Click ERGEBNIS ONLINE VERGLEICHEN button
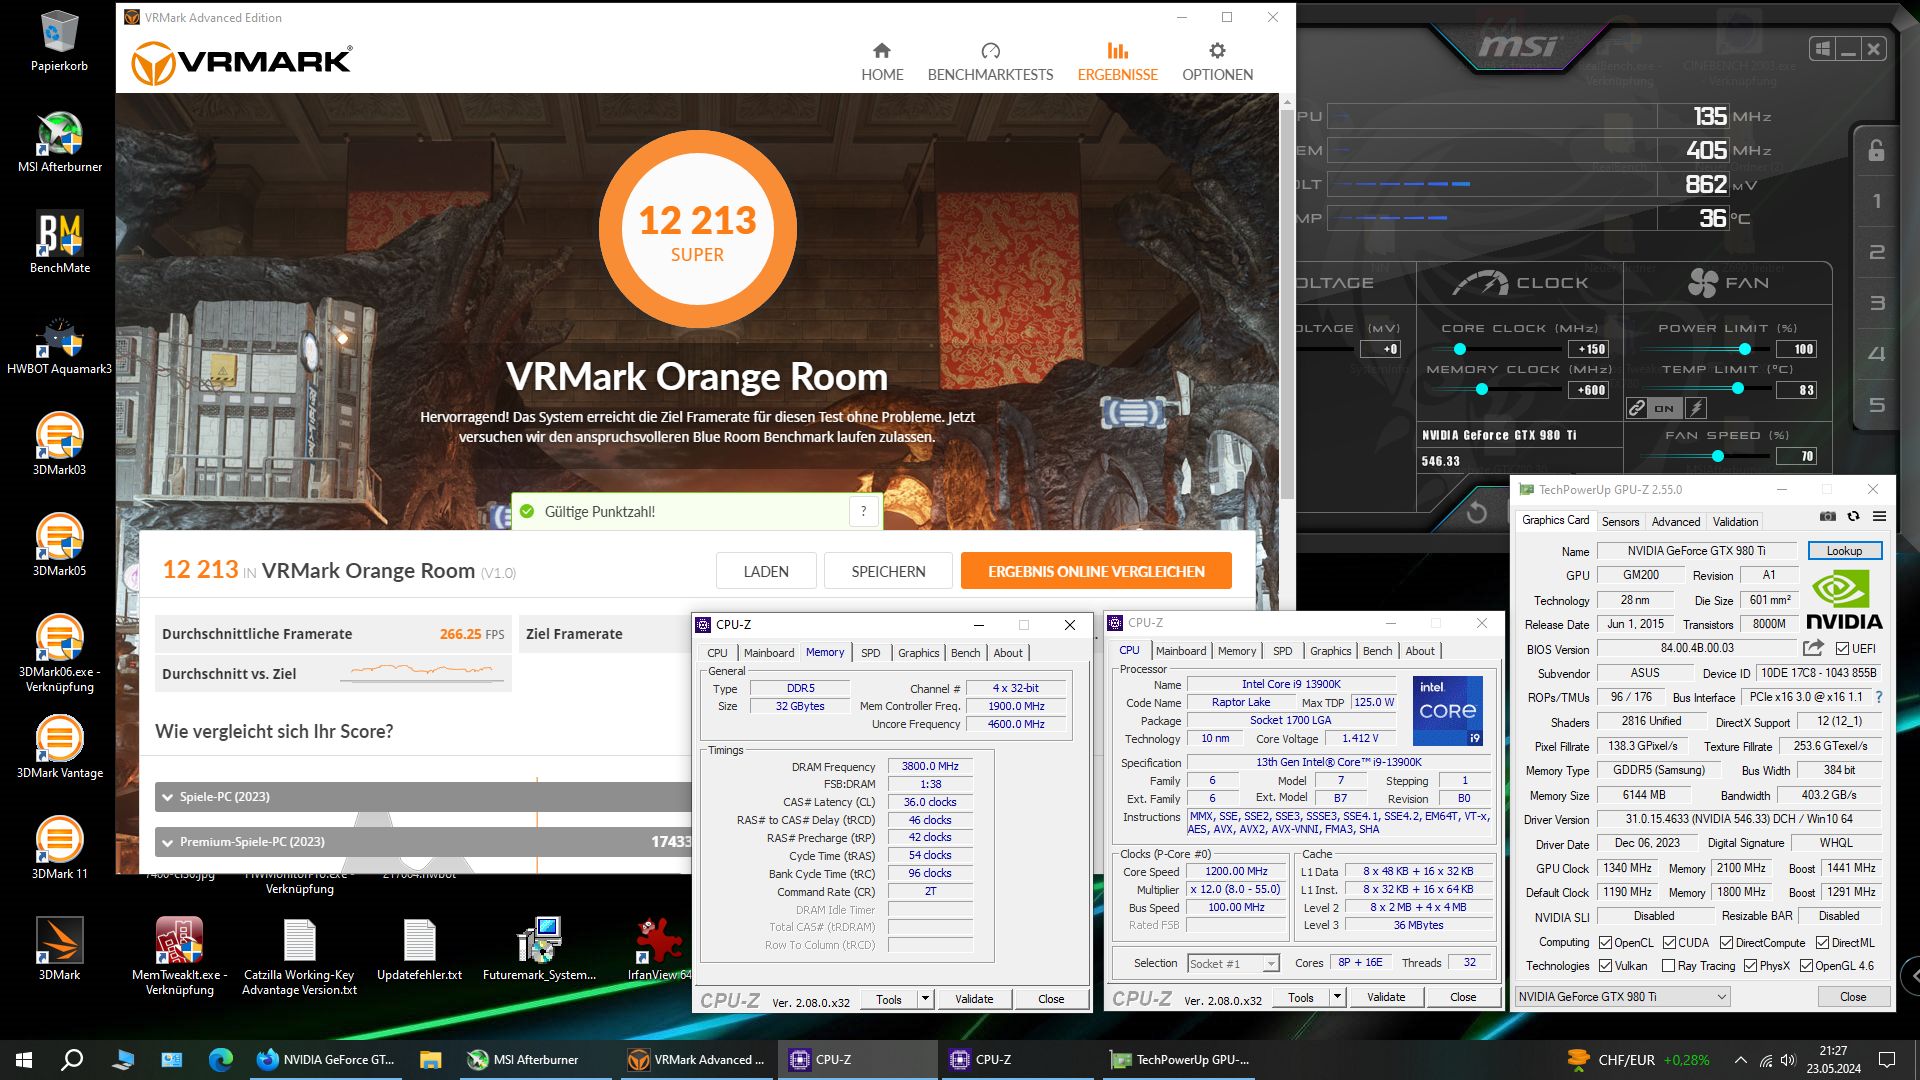 [1096, 571]
